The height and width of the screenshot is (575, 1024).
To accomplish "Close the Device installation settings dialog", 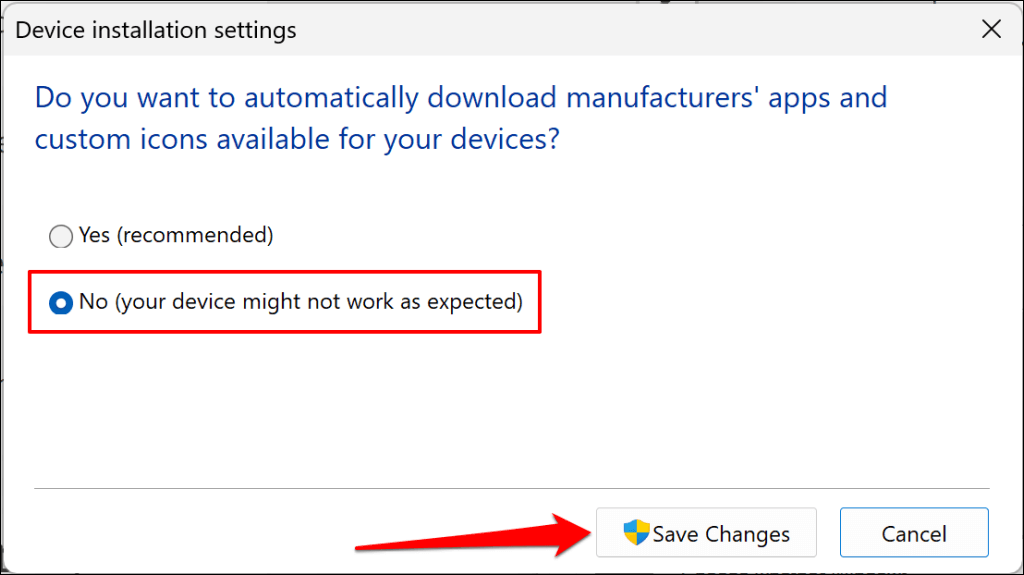I will point(991,29).
